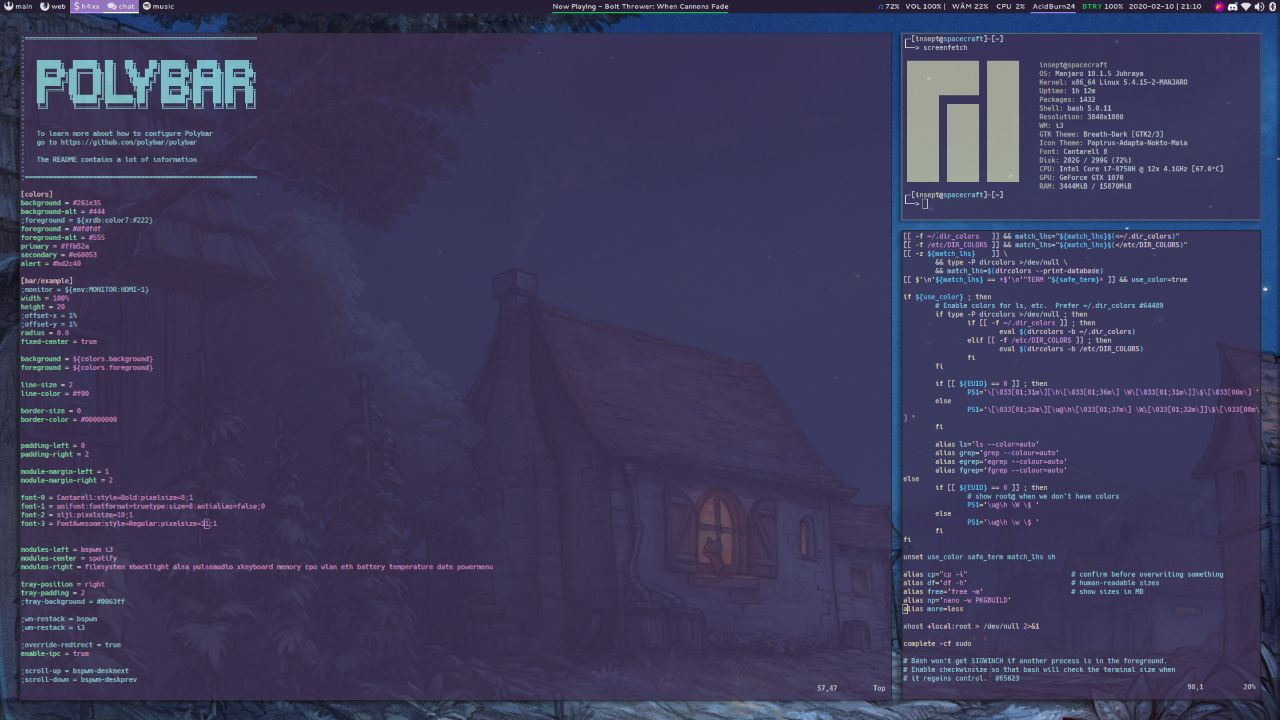Click the 'modules-left = bspwm i3' line
This screenshot has height=720, width=1280.
point(67,549)
